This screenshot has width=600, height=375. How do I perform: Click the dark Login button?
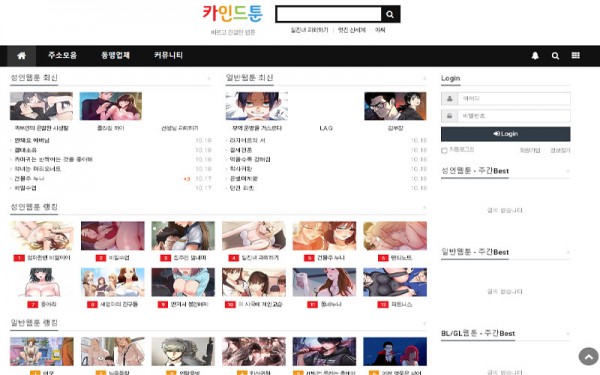505,134
